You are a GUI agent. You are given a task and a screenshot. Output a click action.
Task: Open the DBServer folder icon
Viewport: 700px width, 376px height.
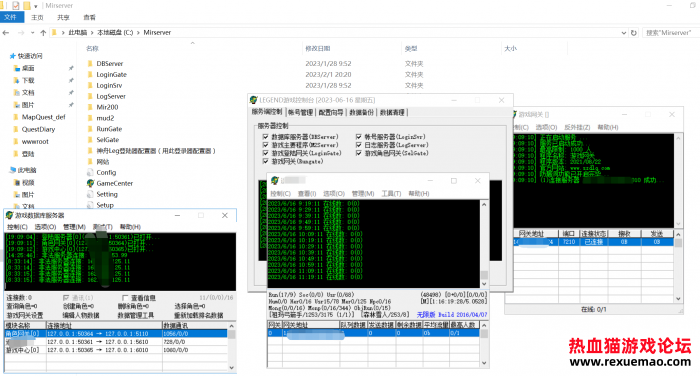click(90, 64)
